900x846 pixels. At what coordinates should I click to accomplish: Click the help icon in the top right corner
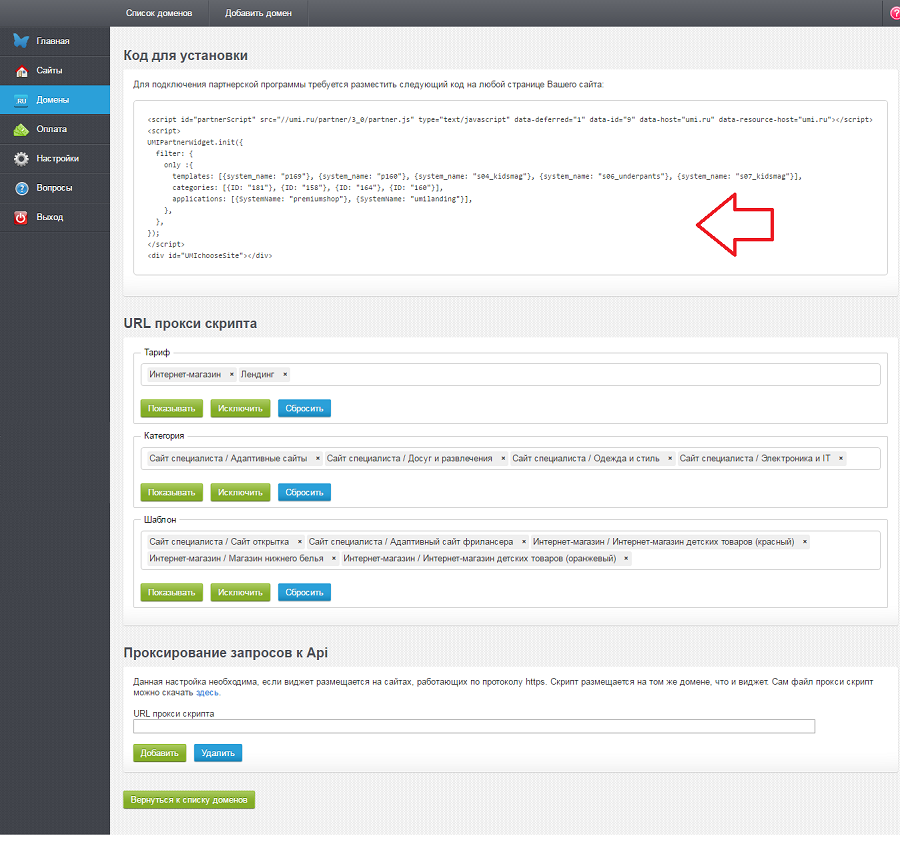[x=895, y=13]
